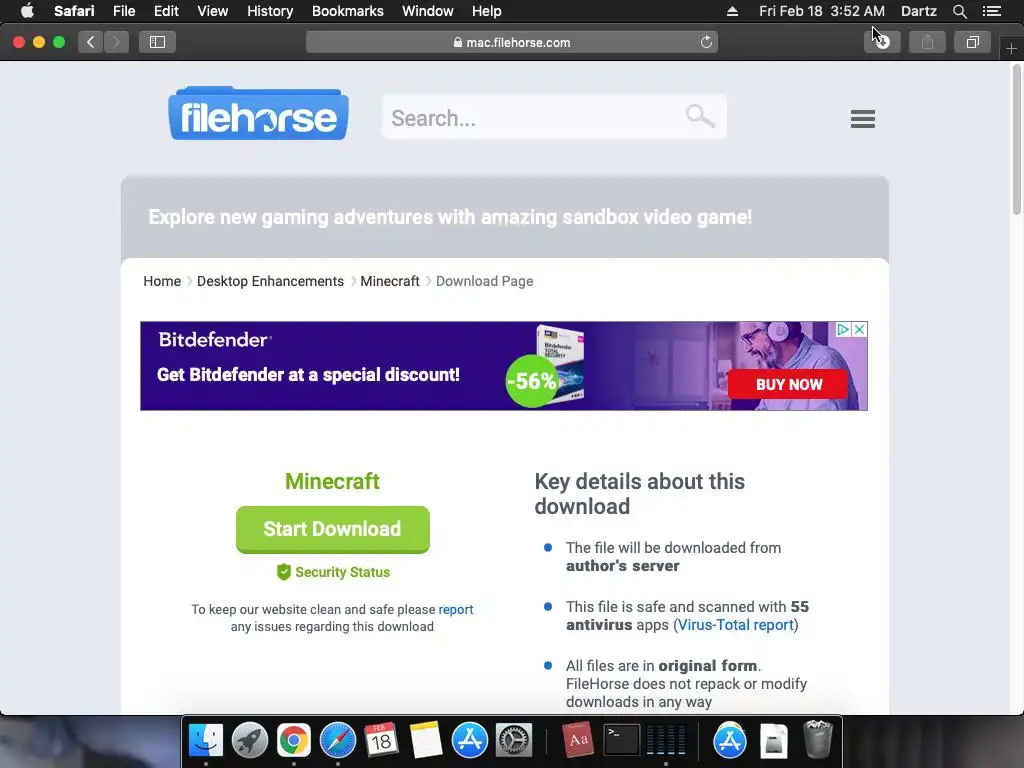Click the report link
The height and width of the screenshot is (768, 1024).
point(456,609)
